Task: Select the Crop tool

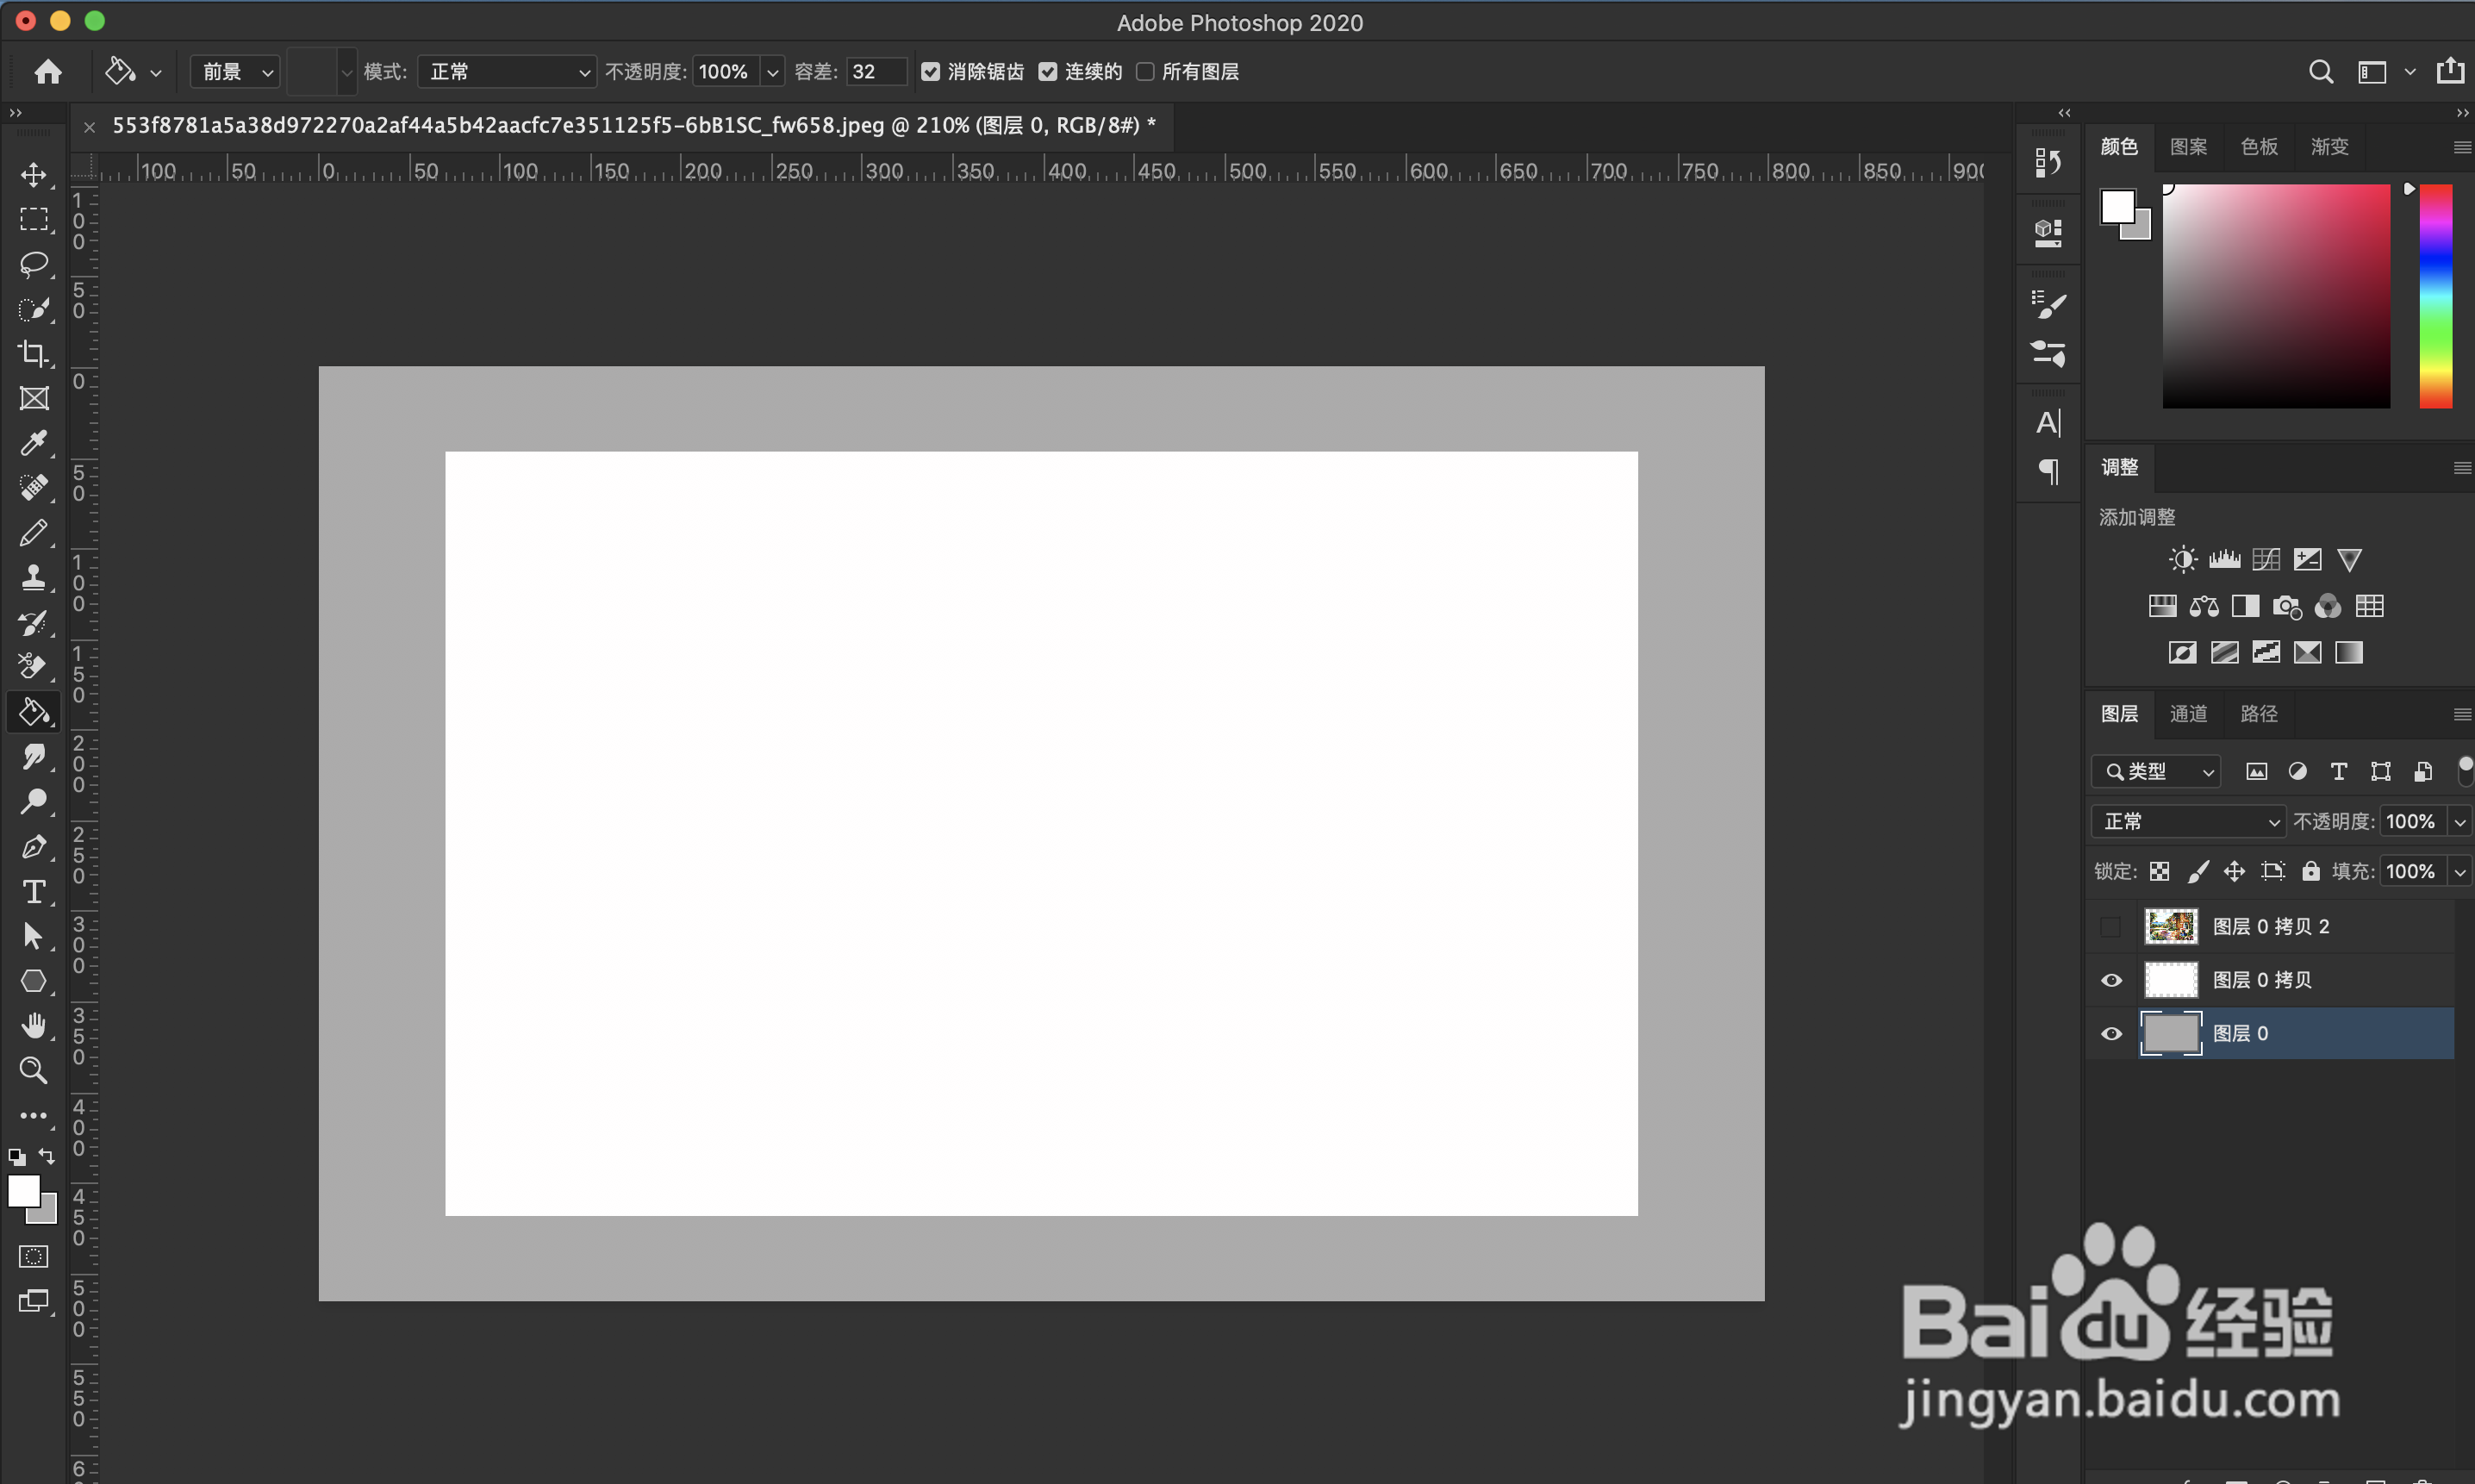Action: (x=33, y=353)
